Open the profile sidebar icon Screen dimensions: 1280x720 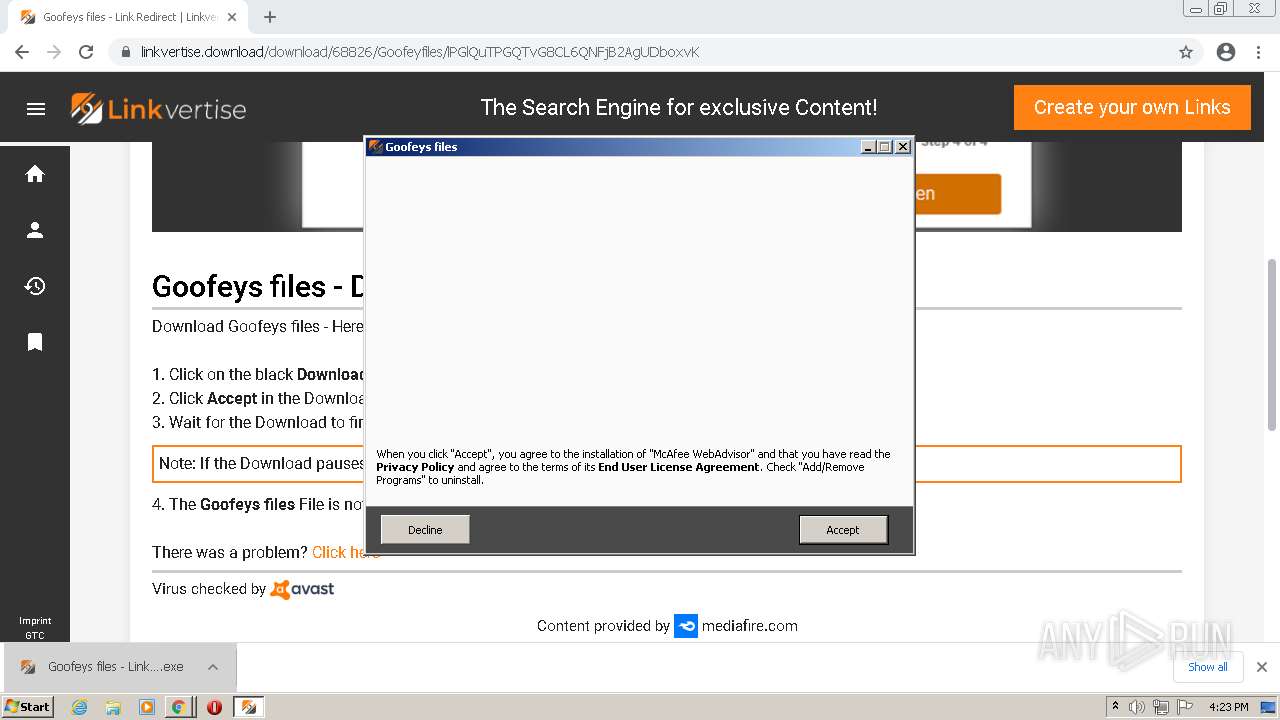35,230
